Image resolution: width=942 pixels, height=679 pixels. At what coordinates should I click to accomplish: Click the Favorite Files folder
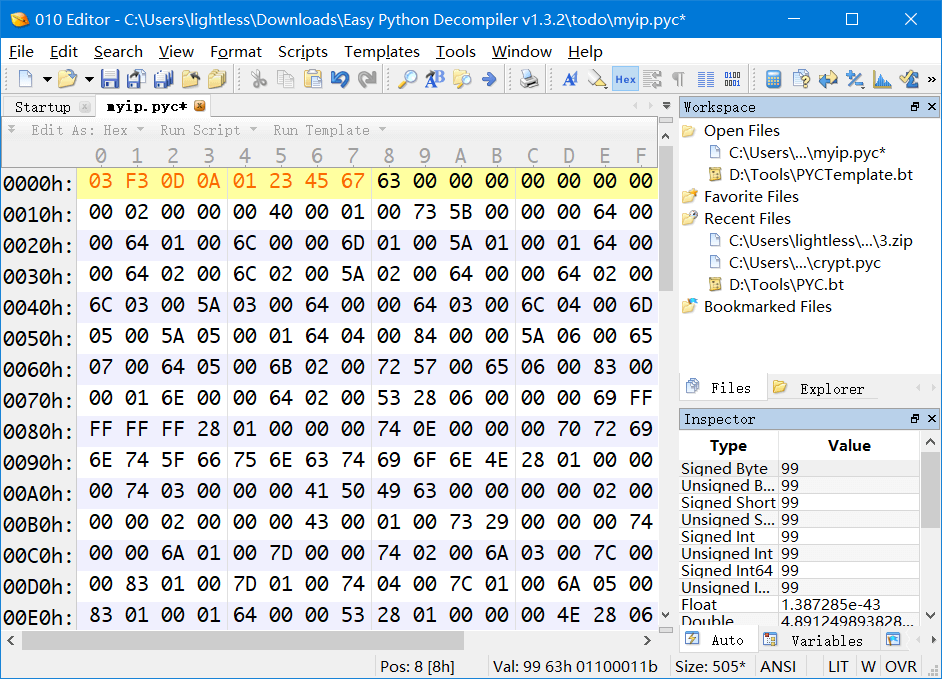coord(751,196)
